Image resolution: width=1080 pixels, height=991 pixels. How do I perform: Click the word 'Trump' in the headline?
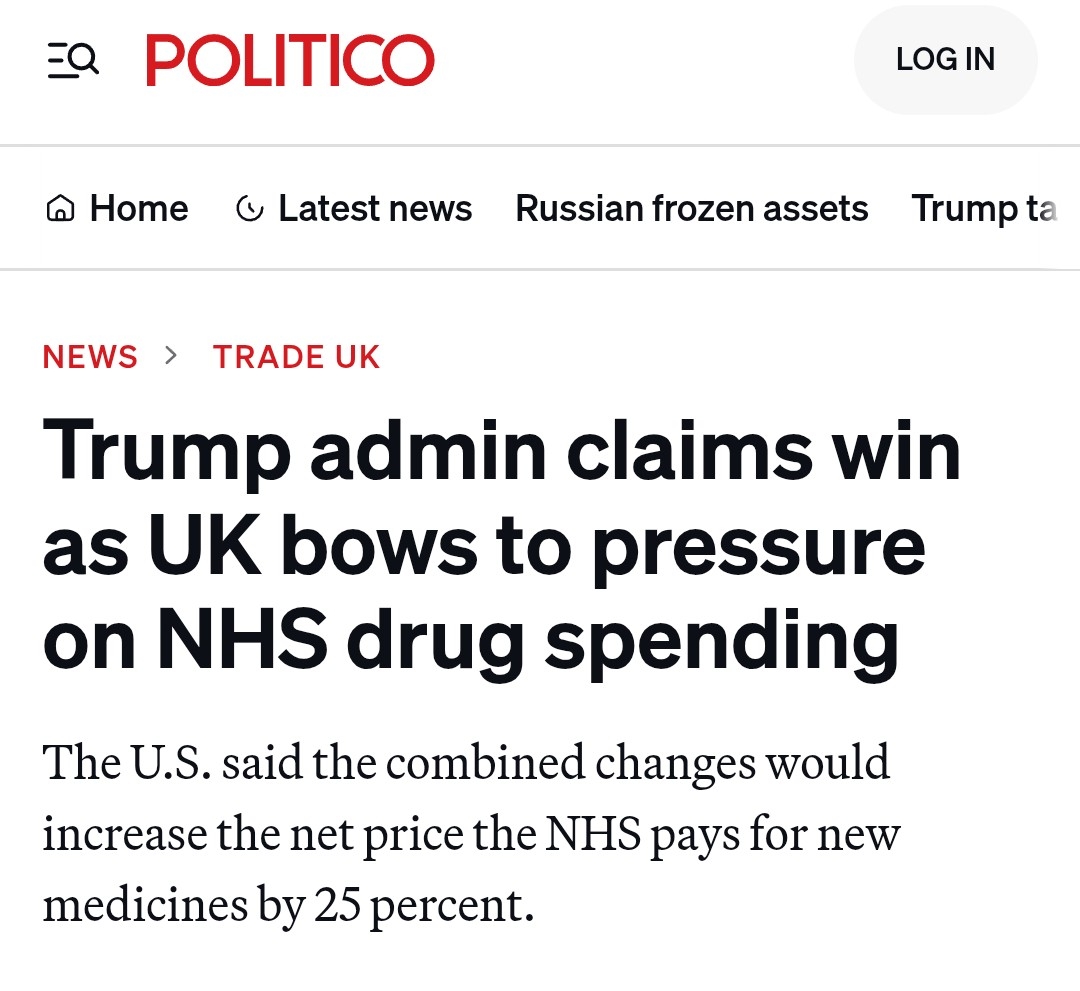pos(166,450)
